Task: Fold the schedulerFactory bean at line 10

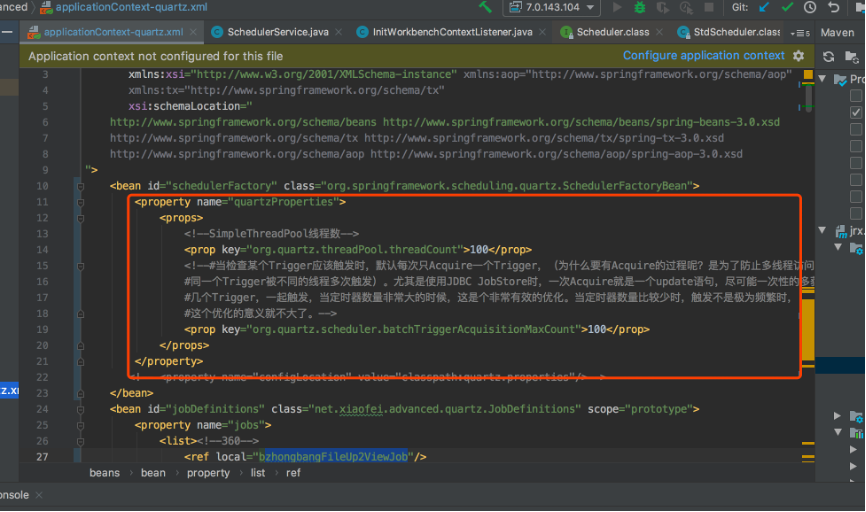Action: click(81, 187)
